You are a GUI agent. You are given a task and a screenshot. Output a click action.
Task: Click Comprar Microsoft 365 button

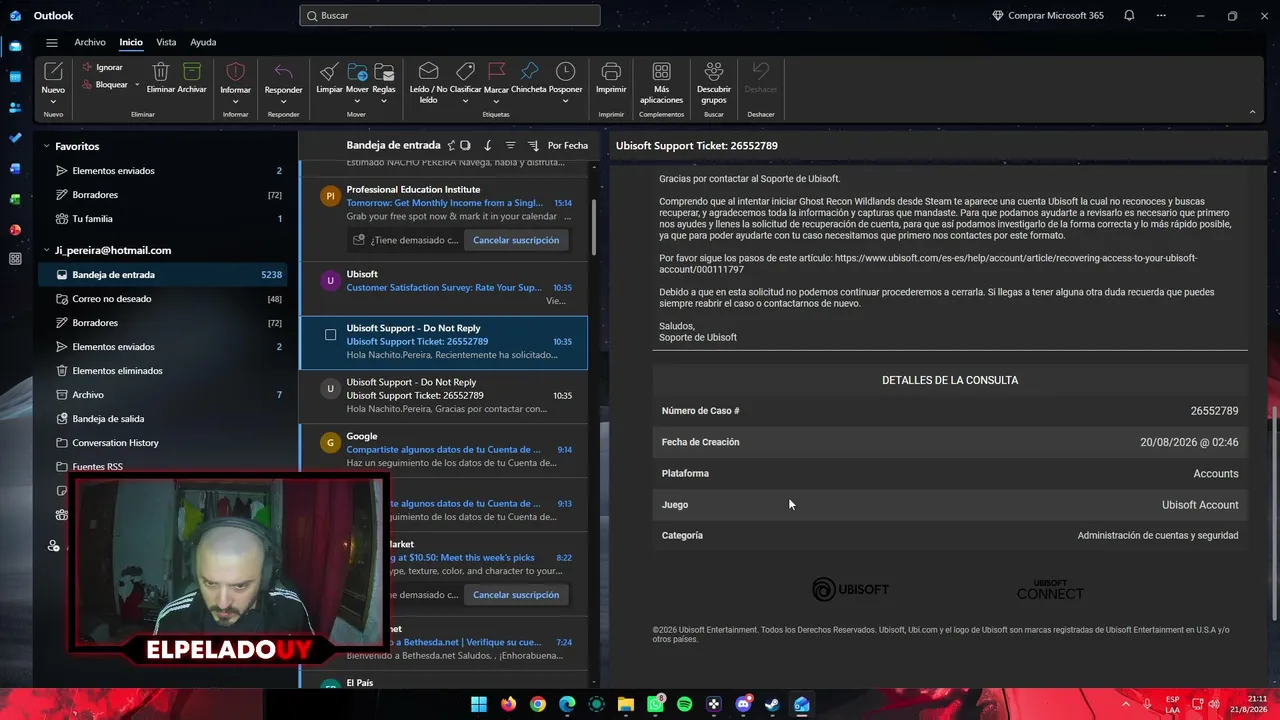coord(1047,15)
